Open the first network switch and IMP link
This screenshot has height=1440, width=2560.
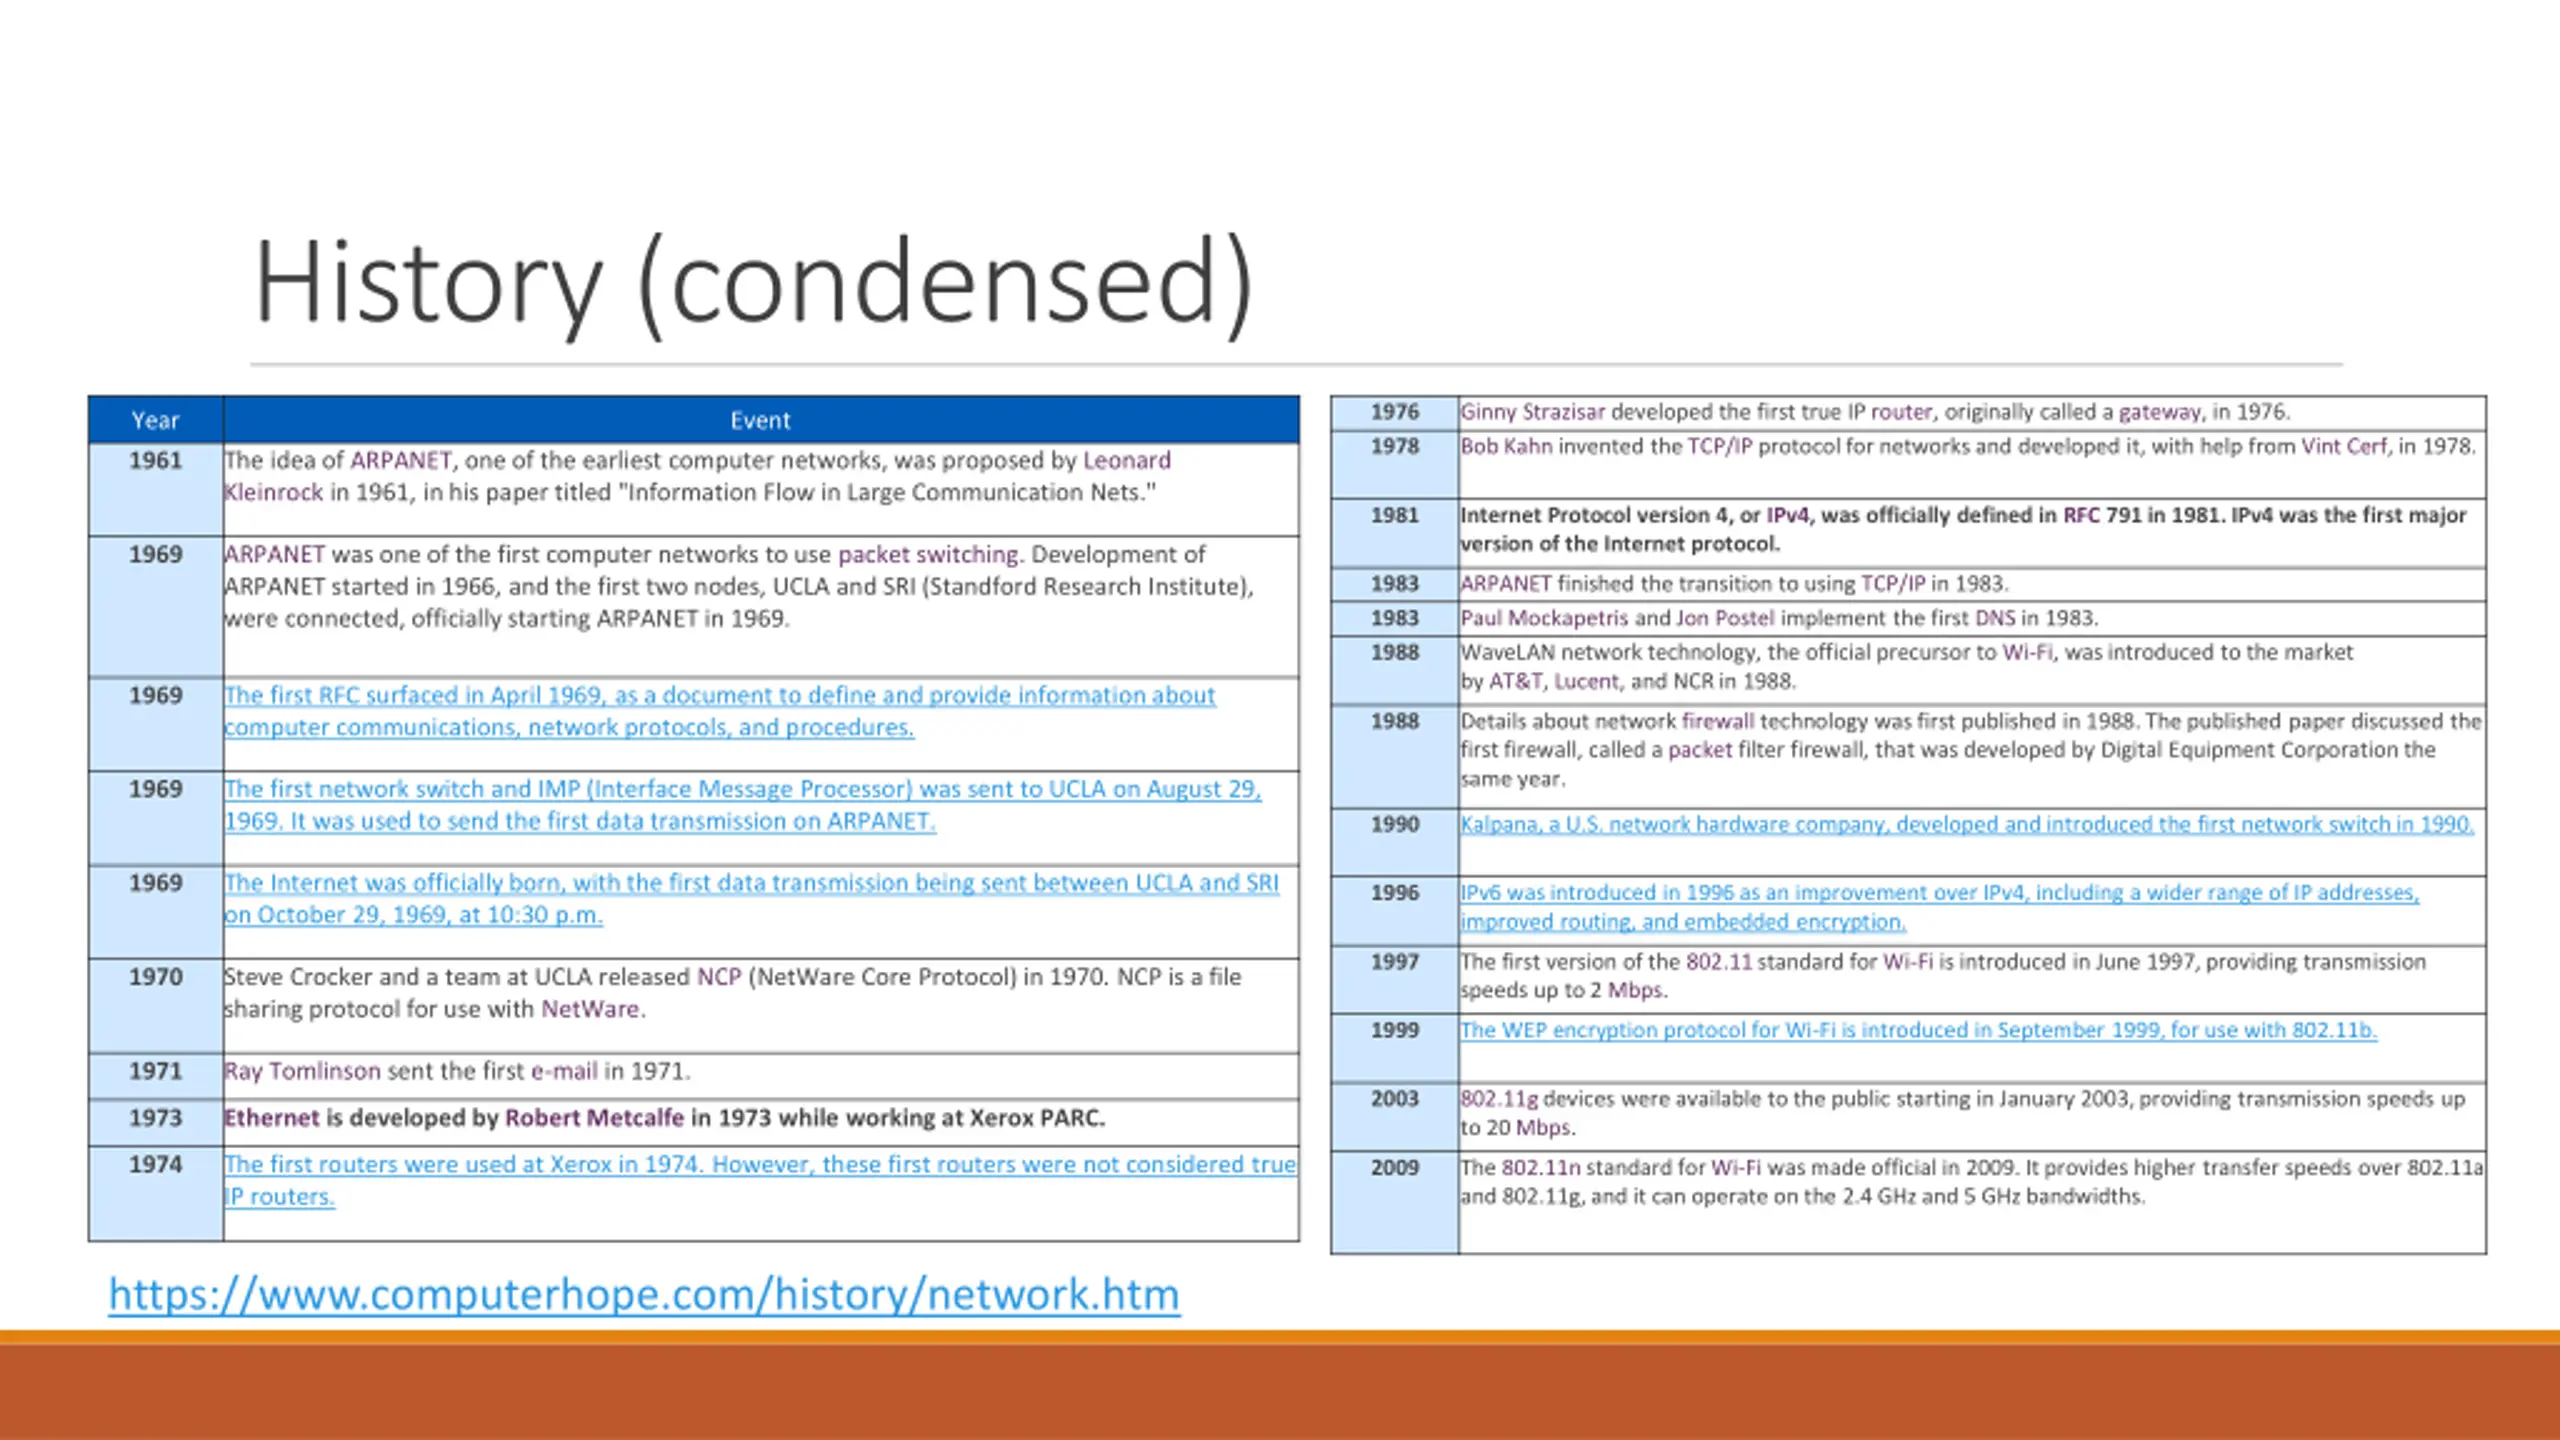click(741, 790)
